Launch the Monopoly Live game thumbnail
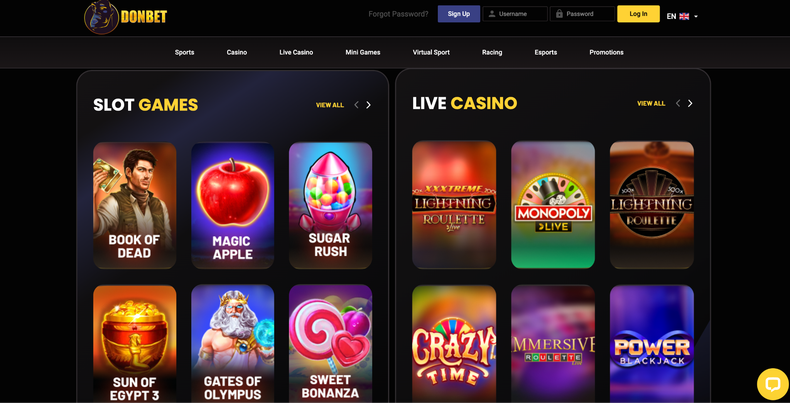This screenshot has width=790, height=403. [x=553, y=205]
